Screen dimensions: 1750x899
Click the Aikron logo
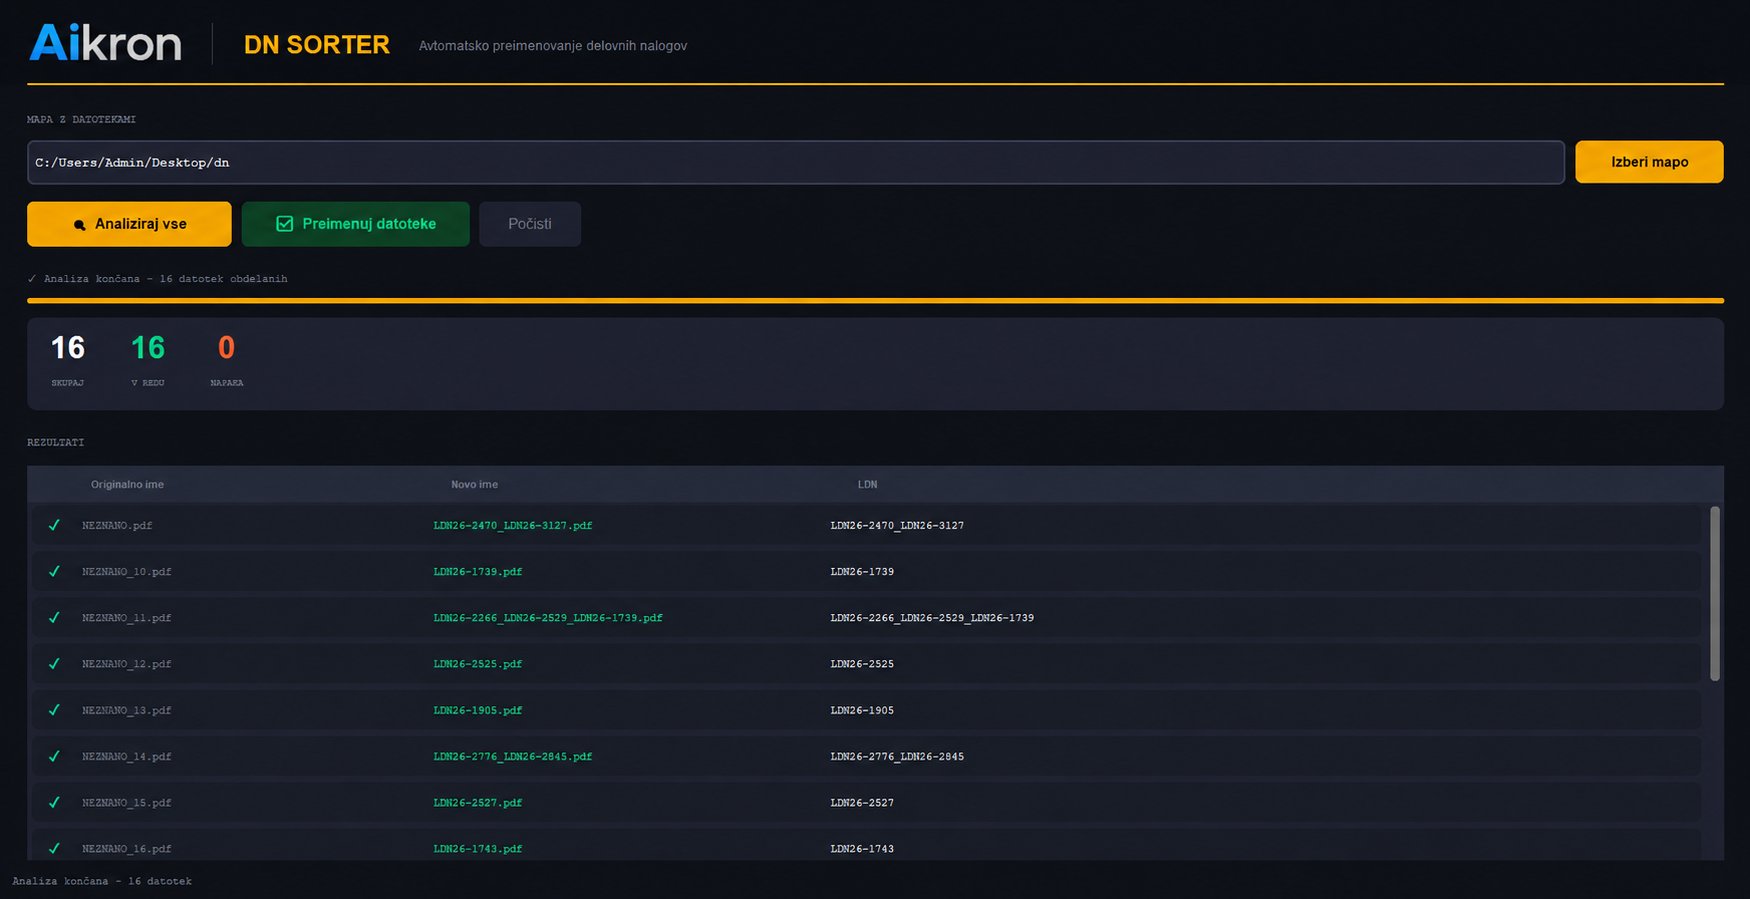tap(105, 43)
